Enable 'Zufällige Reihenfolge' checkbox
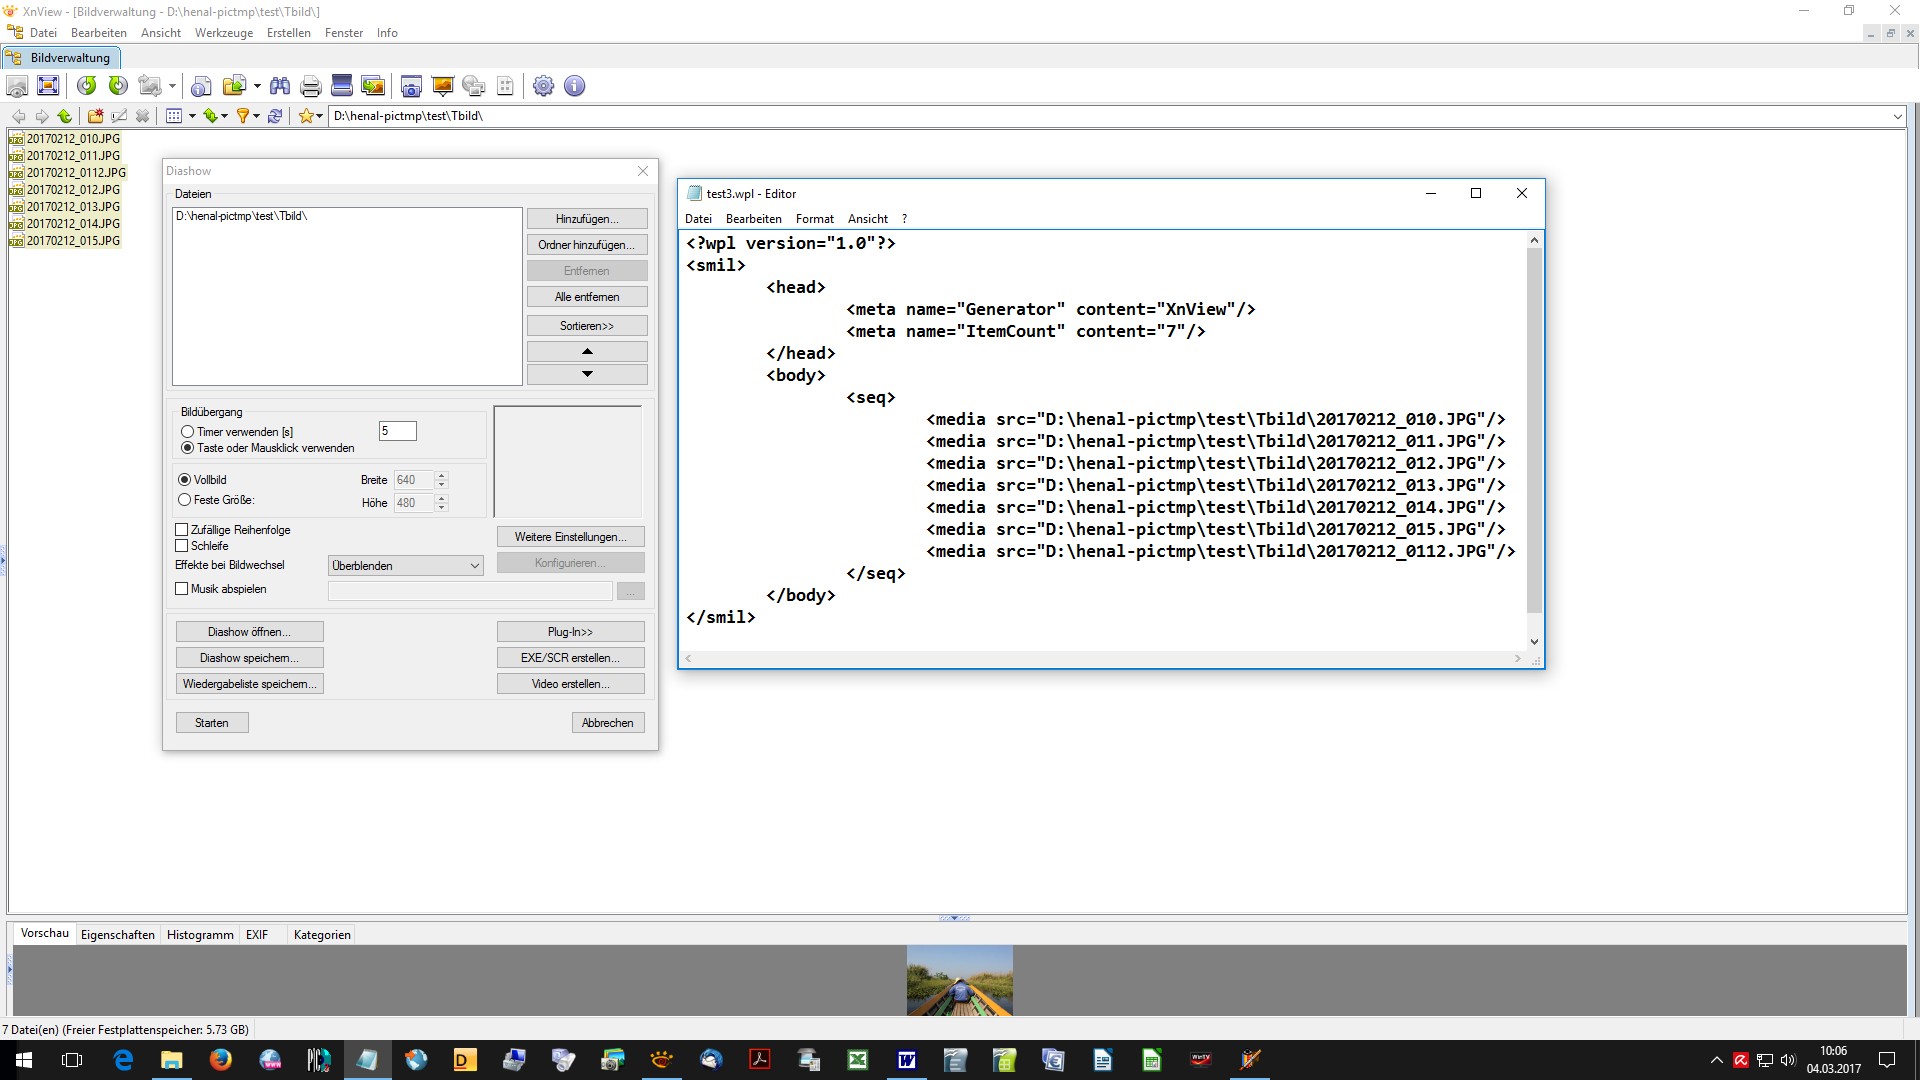 tap(182, 530)
